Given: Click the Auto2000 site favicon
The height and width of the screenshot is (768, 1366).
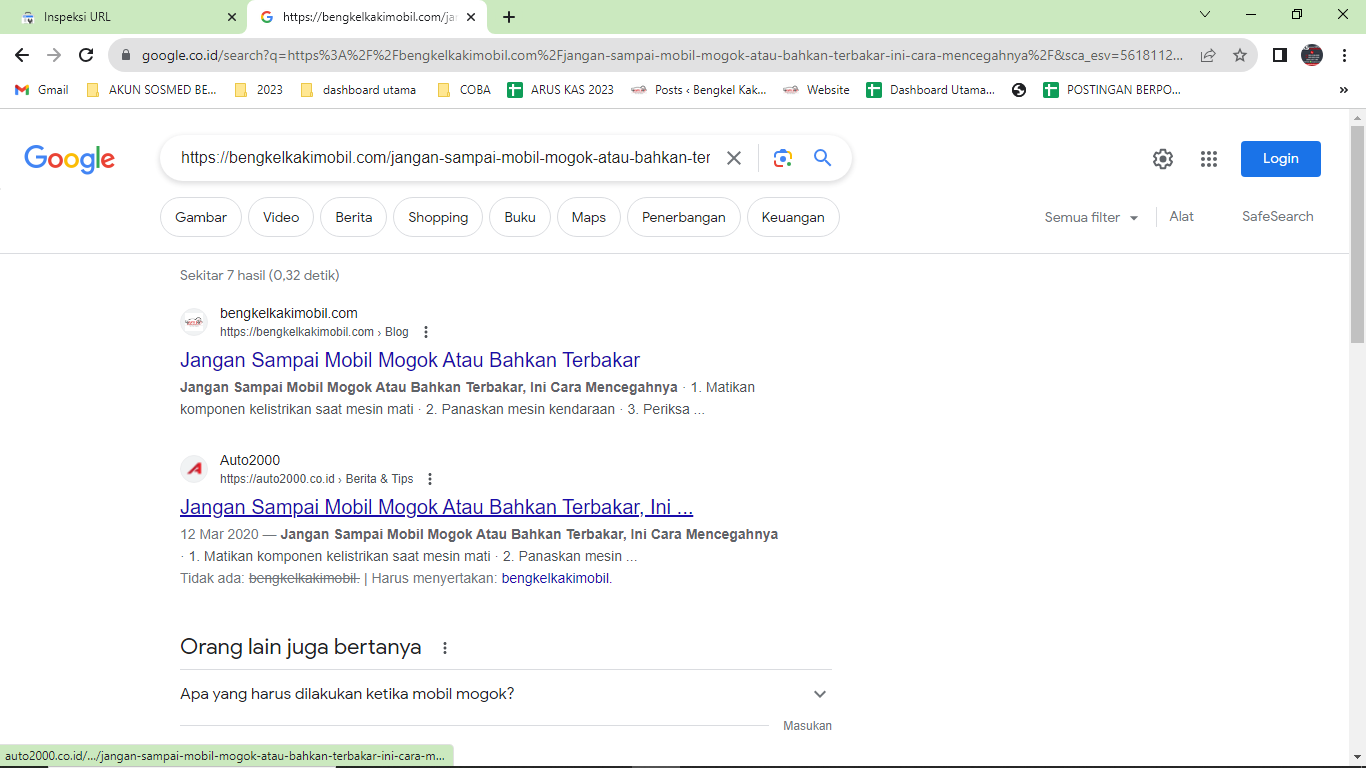Looking at the screenshot, I should tap(194, 469).
